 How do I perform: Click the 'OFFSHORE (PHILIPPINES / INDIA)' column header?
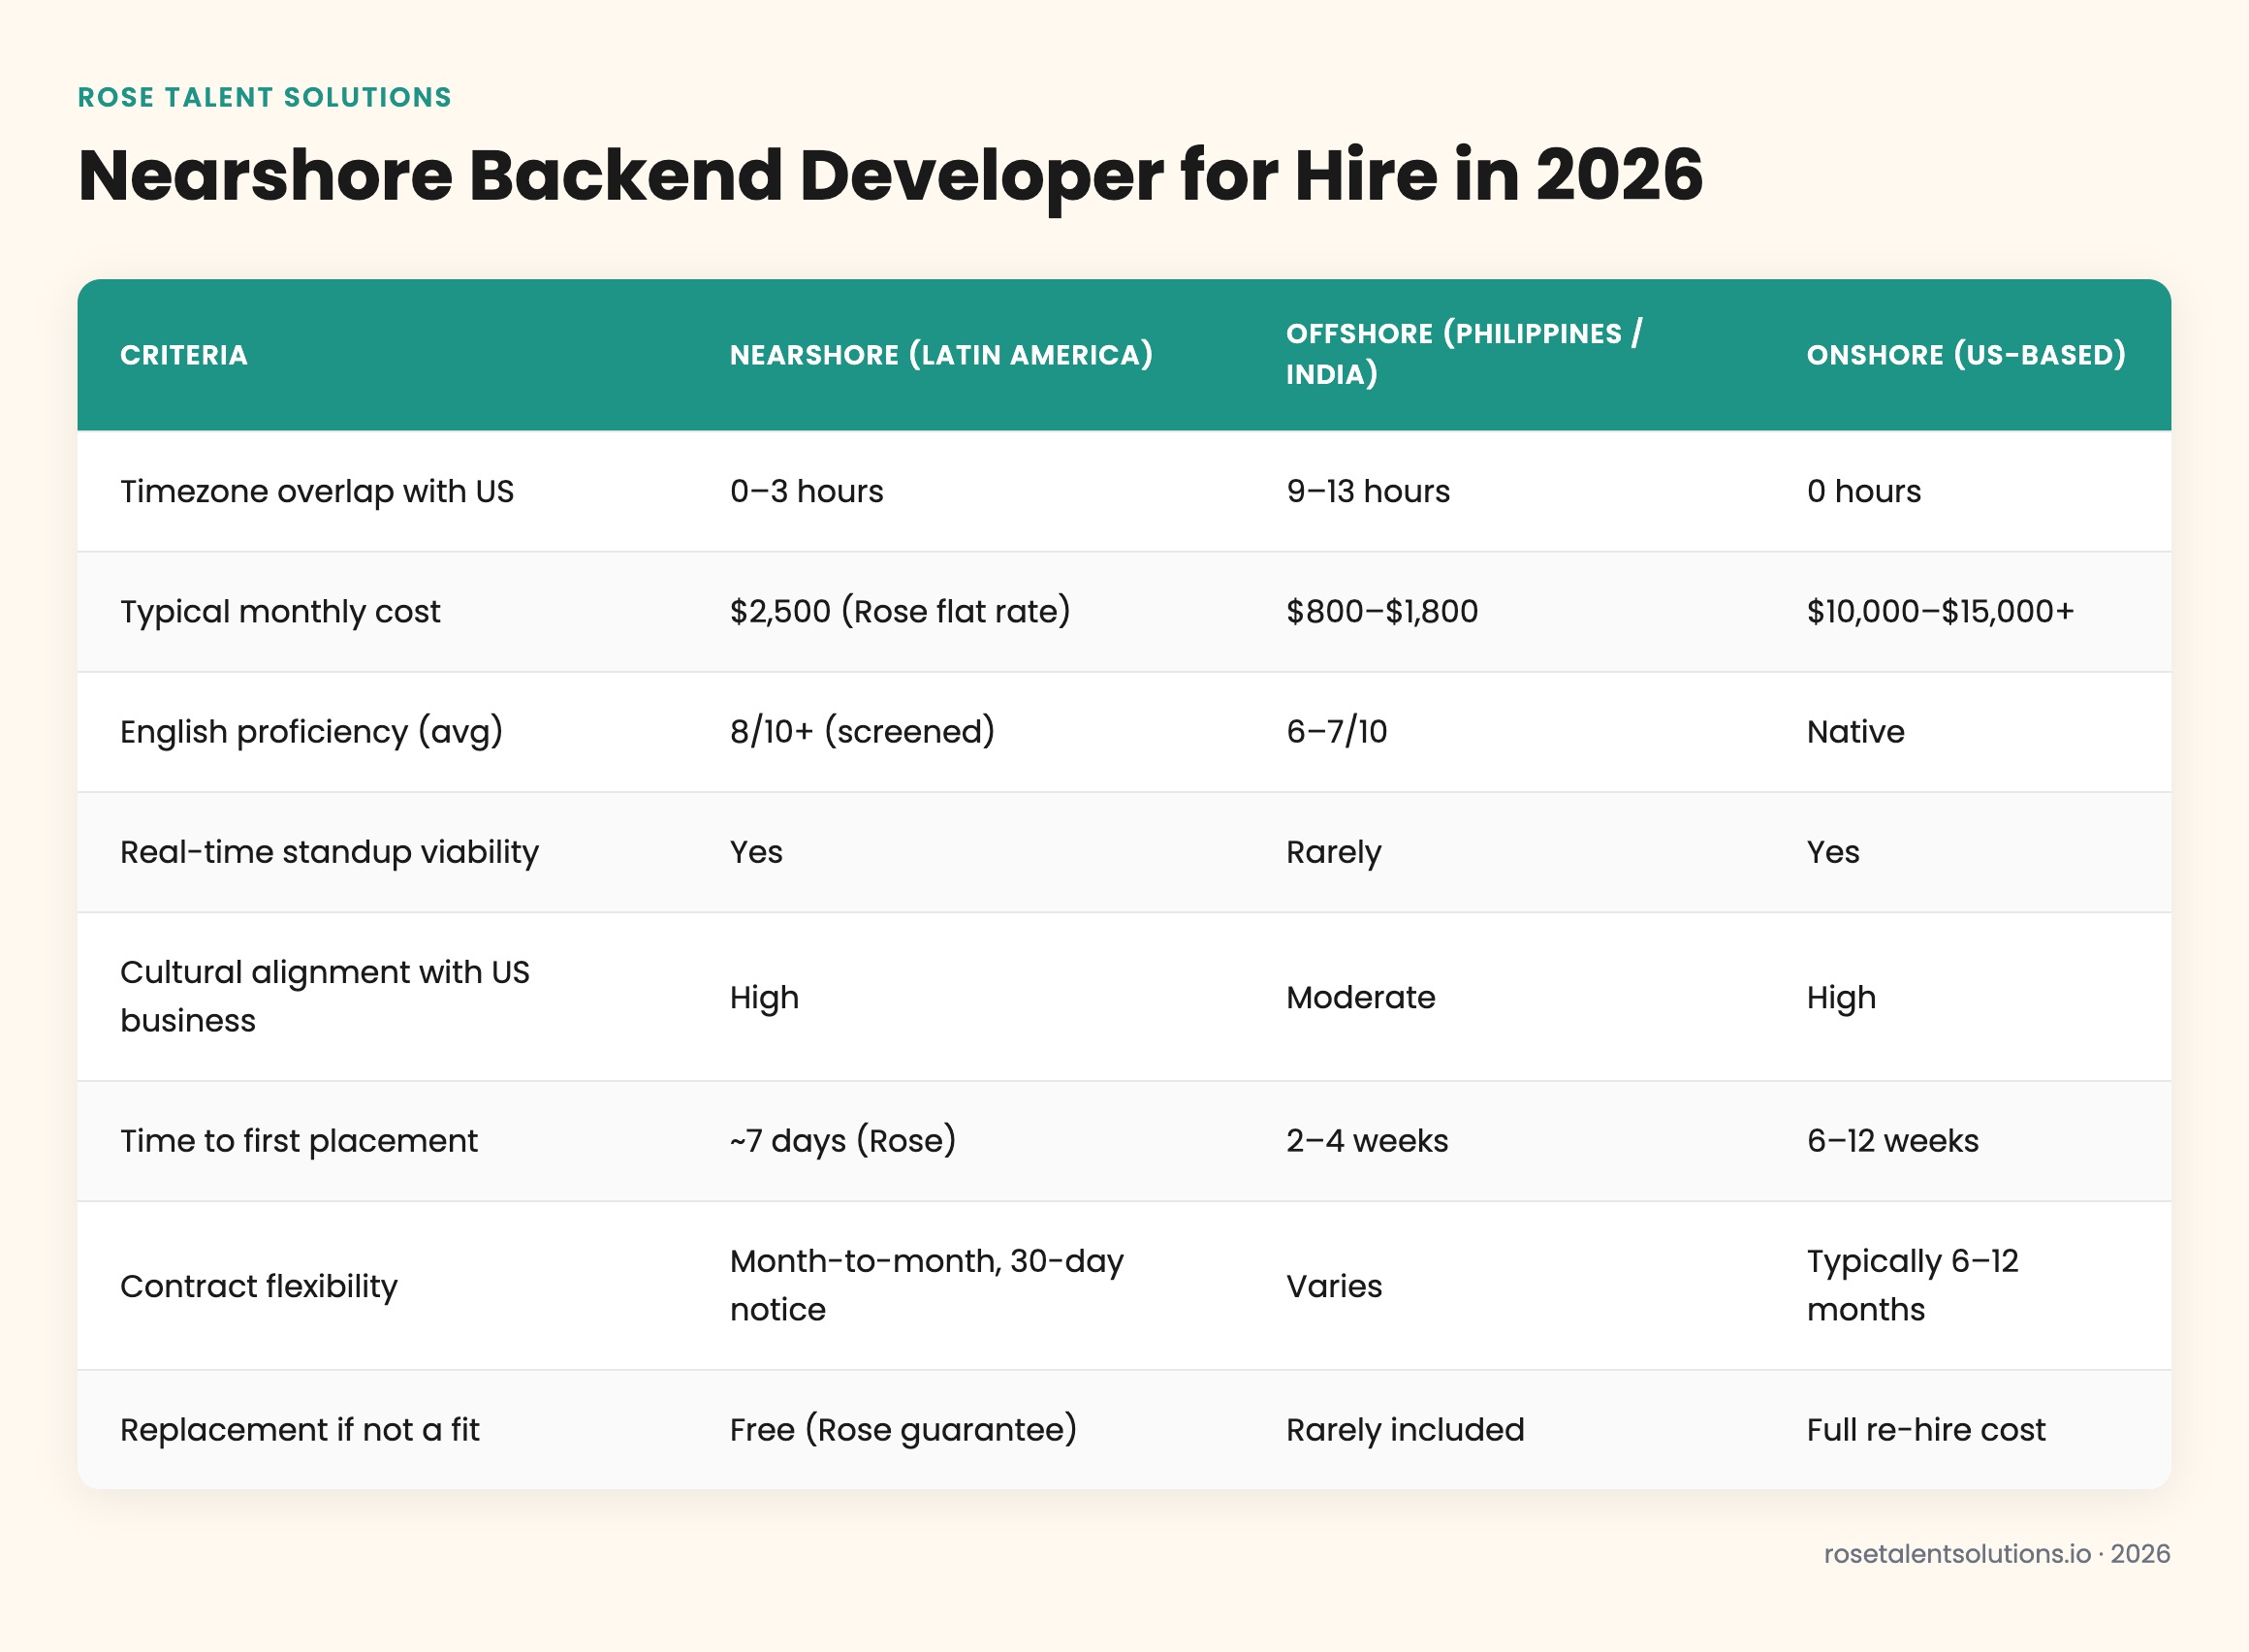click(x=1464, y=354)
